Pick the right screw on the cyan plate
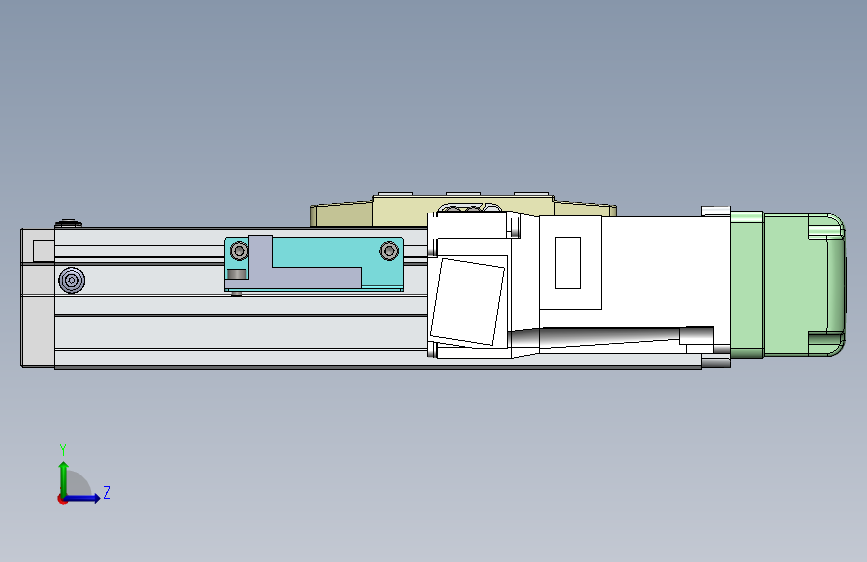This screenshot has width=867, height=562. click(x=389, y=251)
